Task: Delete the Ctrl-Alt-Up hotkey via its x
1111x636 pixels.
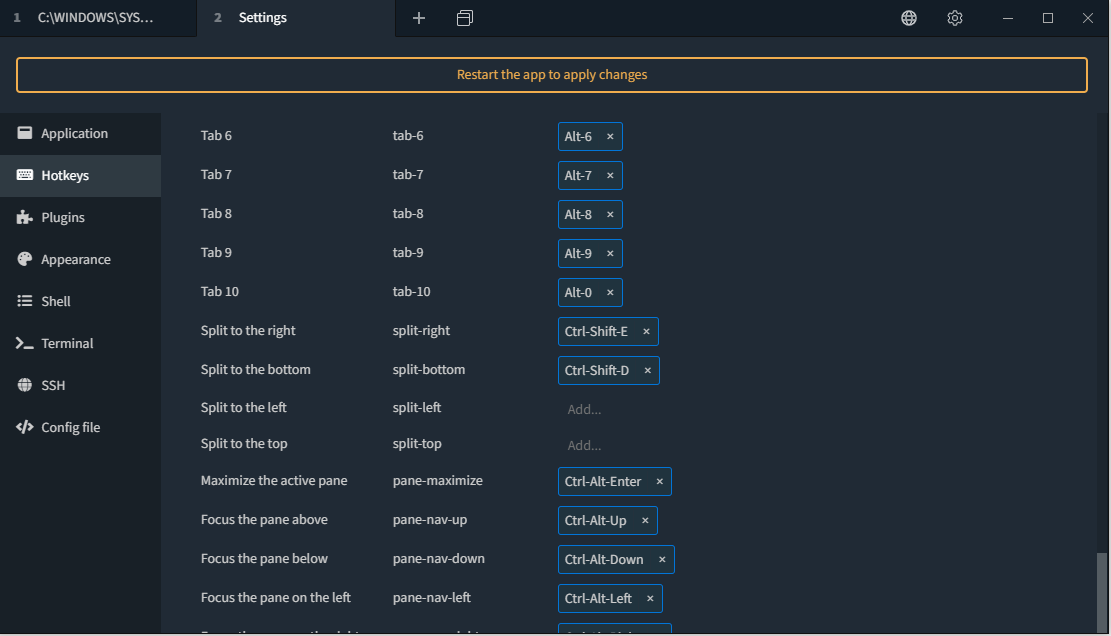Action: pyautogui.click(x=645, y=521)
